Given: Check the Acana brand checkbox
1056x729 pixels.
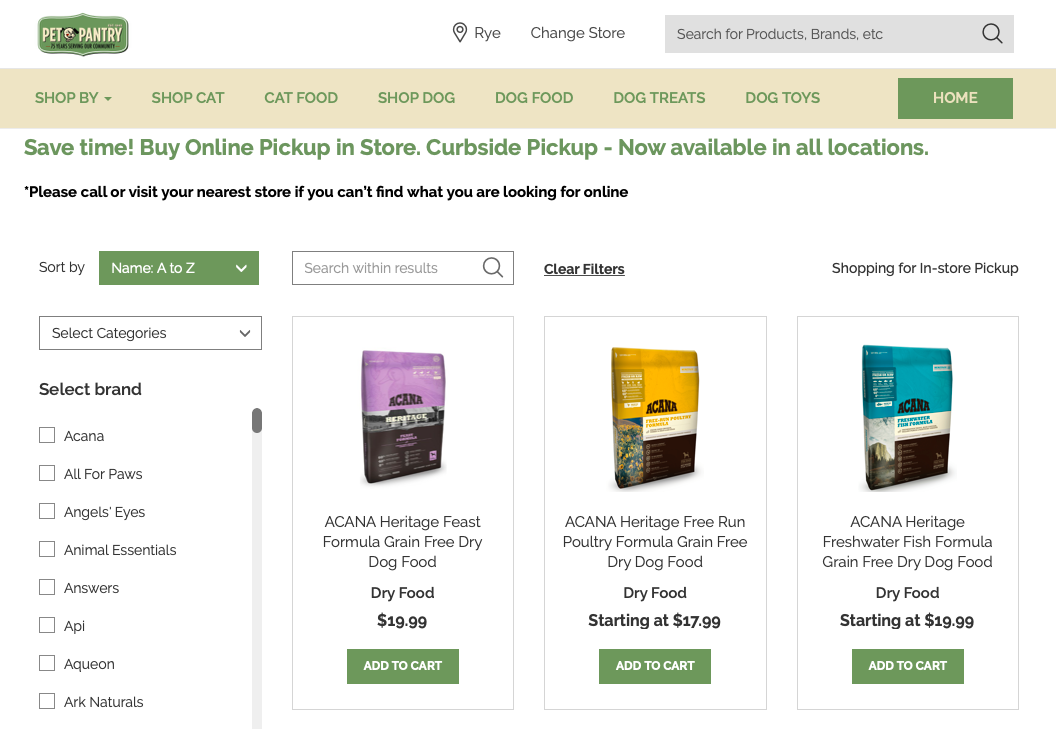Looking at the screenshot, I should (x=47, y=435).
